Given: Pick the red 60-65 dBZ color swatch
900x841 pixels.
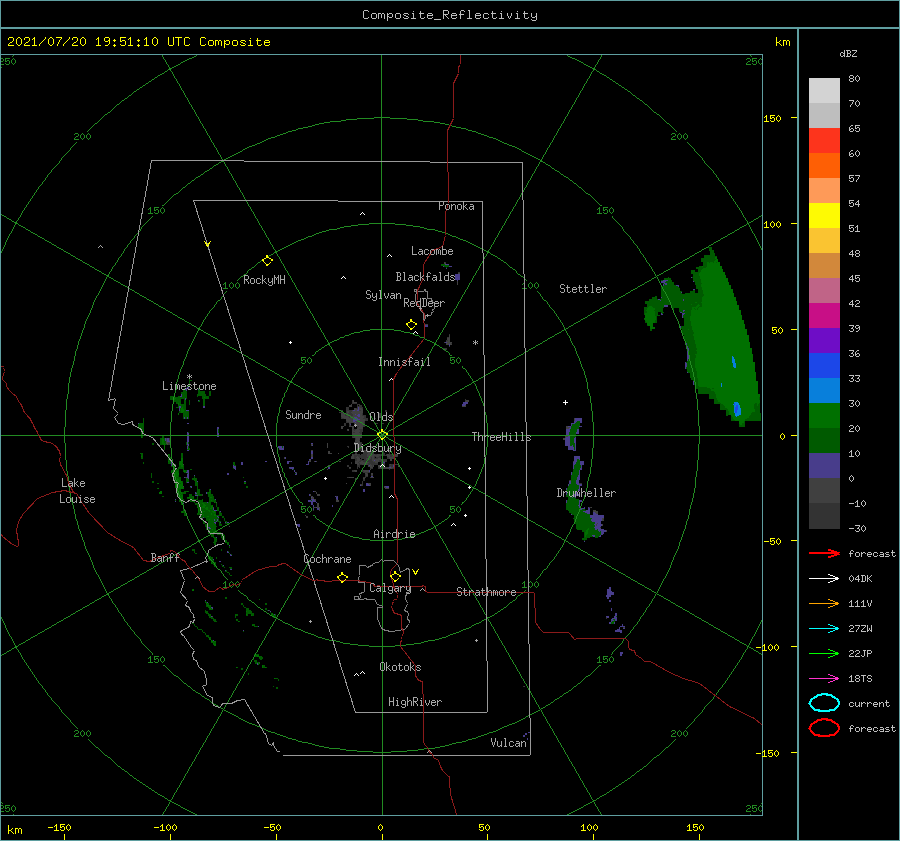Looking at the screenshot, I should pos(824,141).
